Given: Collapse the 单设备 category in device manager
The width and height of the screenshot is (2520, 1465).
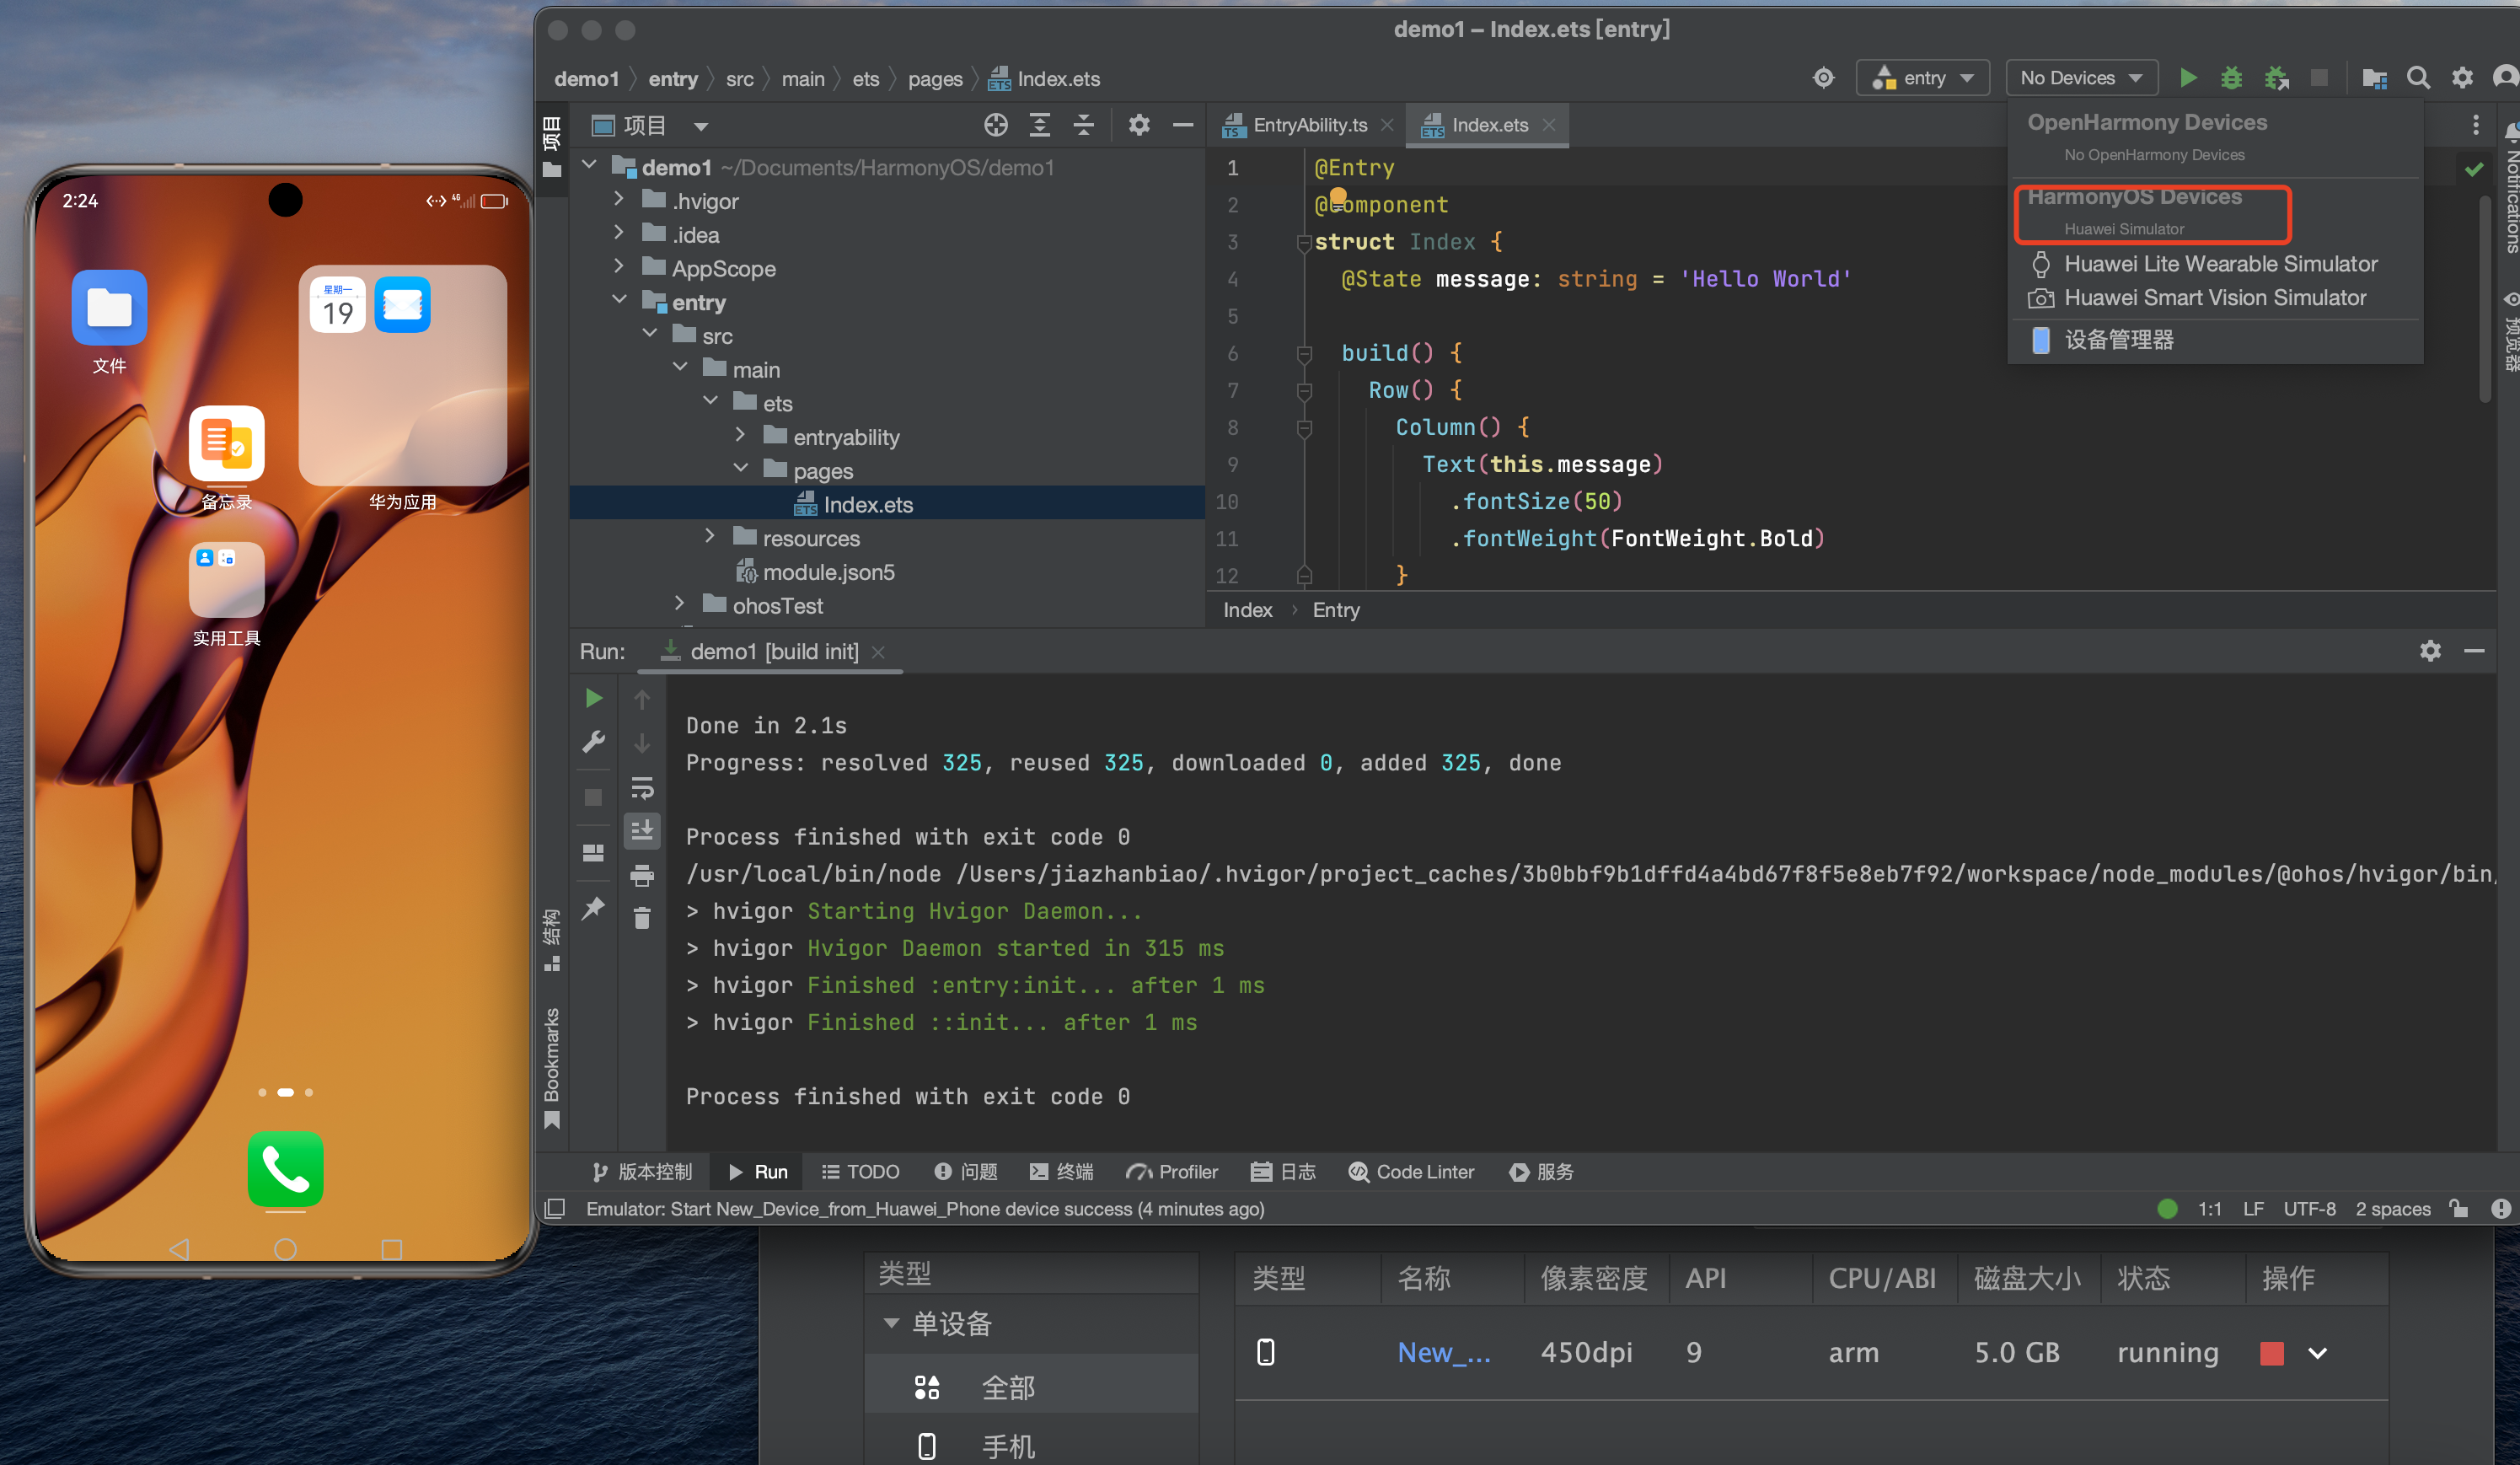Looking at the screenshot, I should 891,1323.
